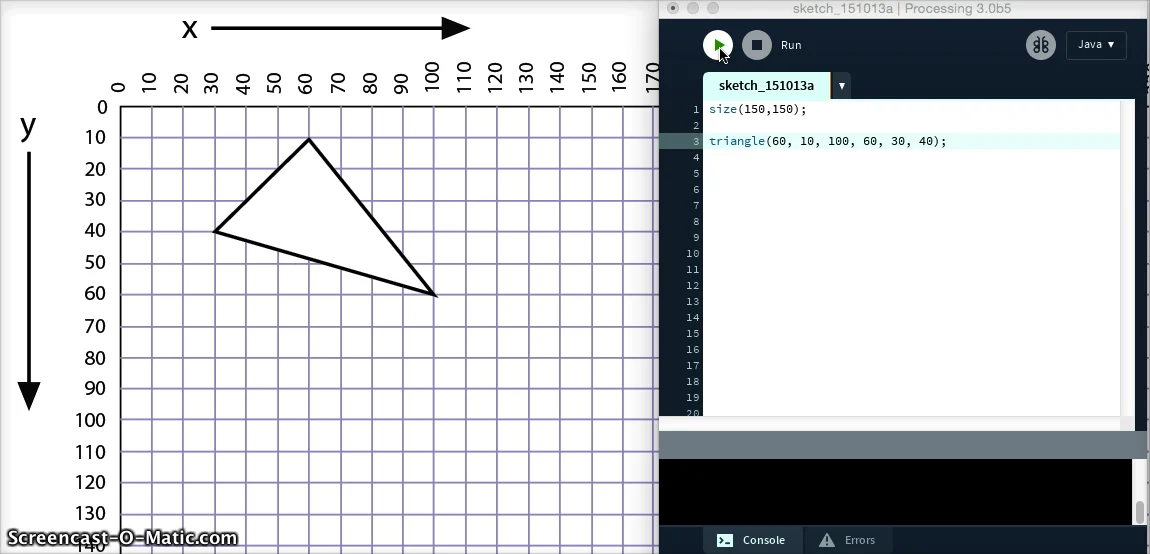Click the Errors warning triangle icon

827,540
